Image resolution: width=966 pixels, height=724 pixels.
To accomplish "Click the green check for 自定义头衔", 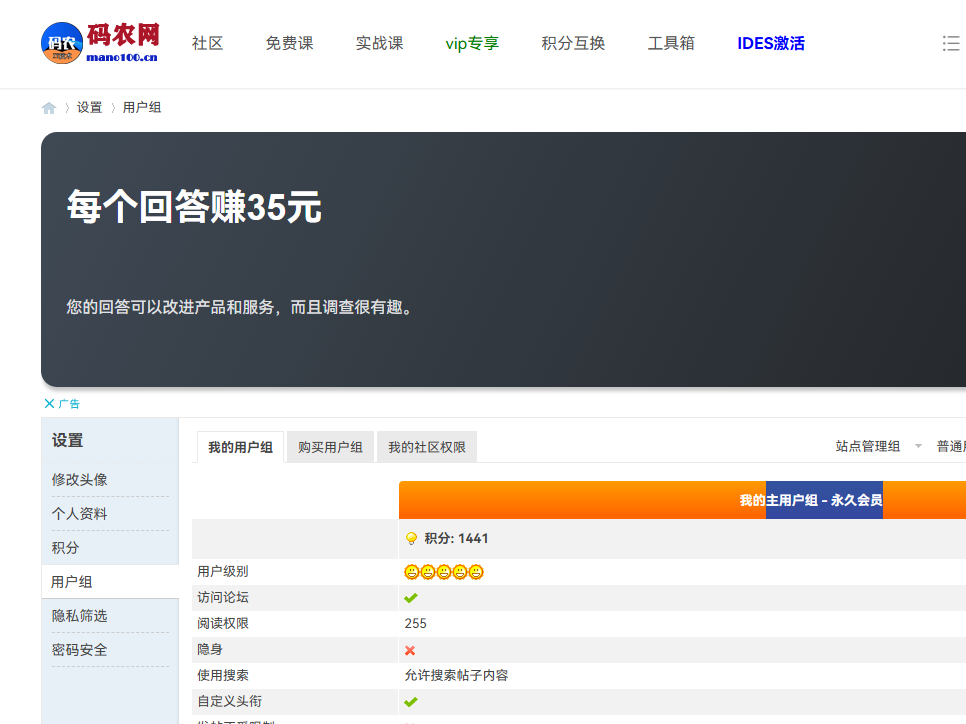I will coord(411,702).
